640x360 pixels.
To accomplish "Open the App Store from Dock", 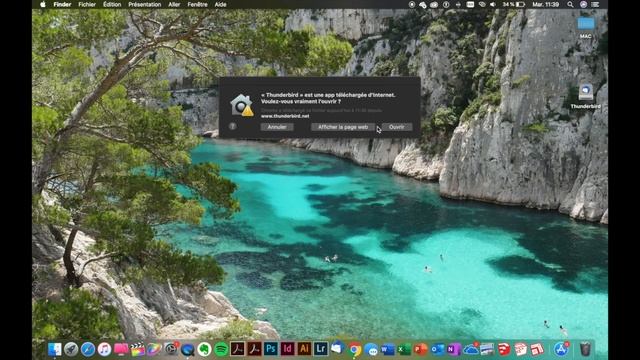I will coord(561,349).
